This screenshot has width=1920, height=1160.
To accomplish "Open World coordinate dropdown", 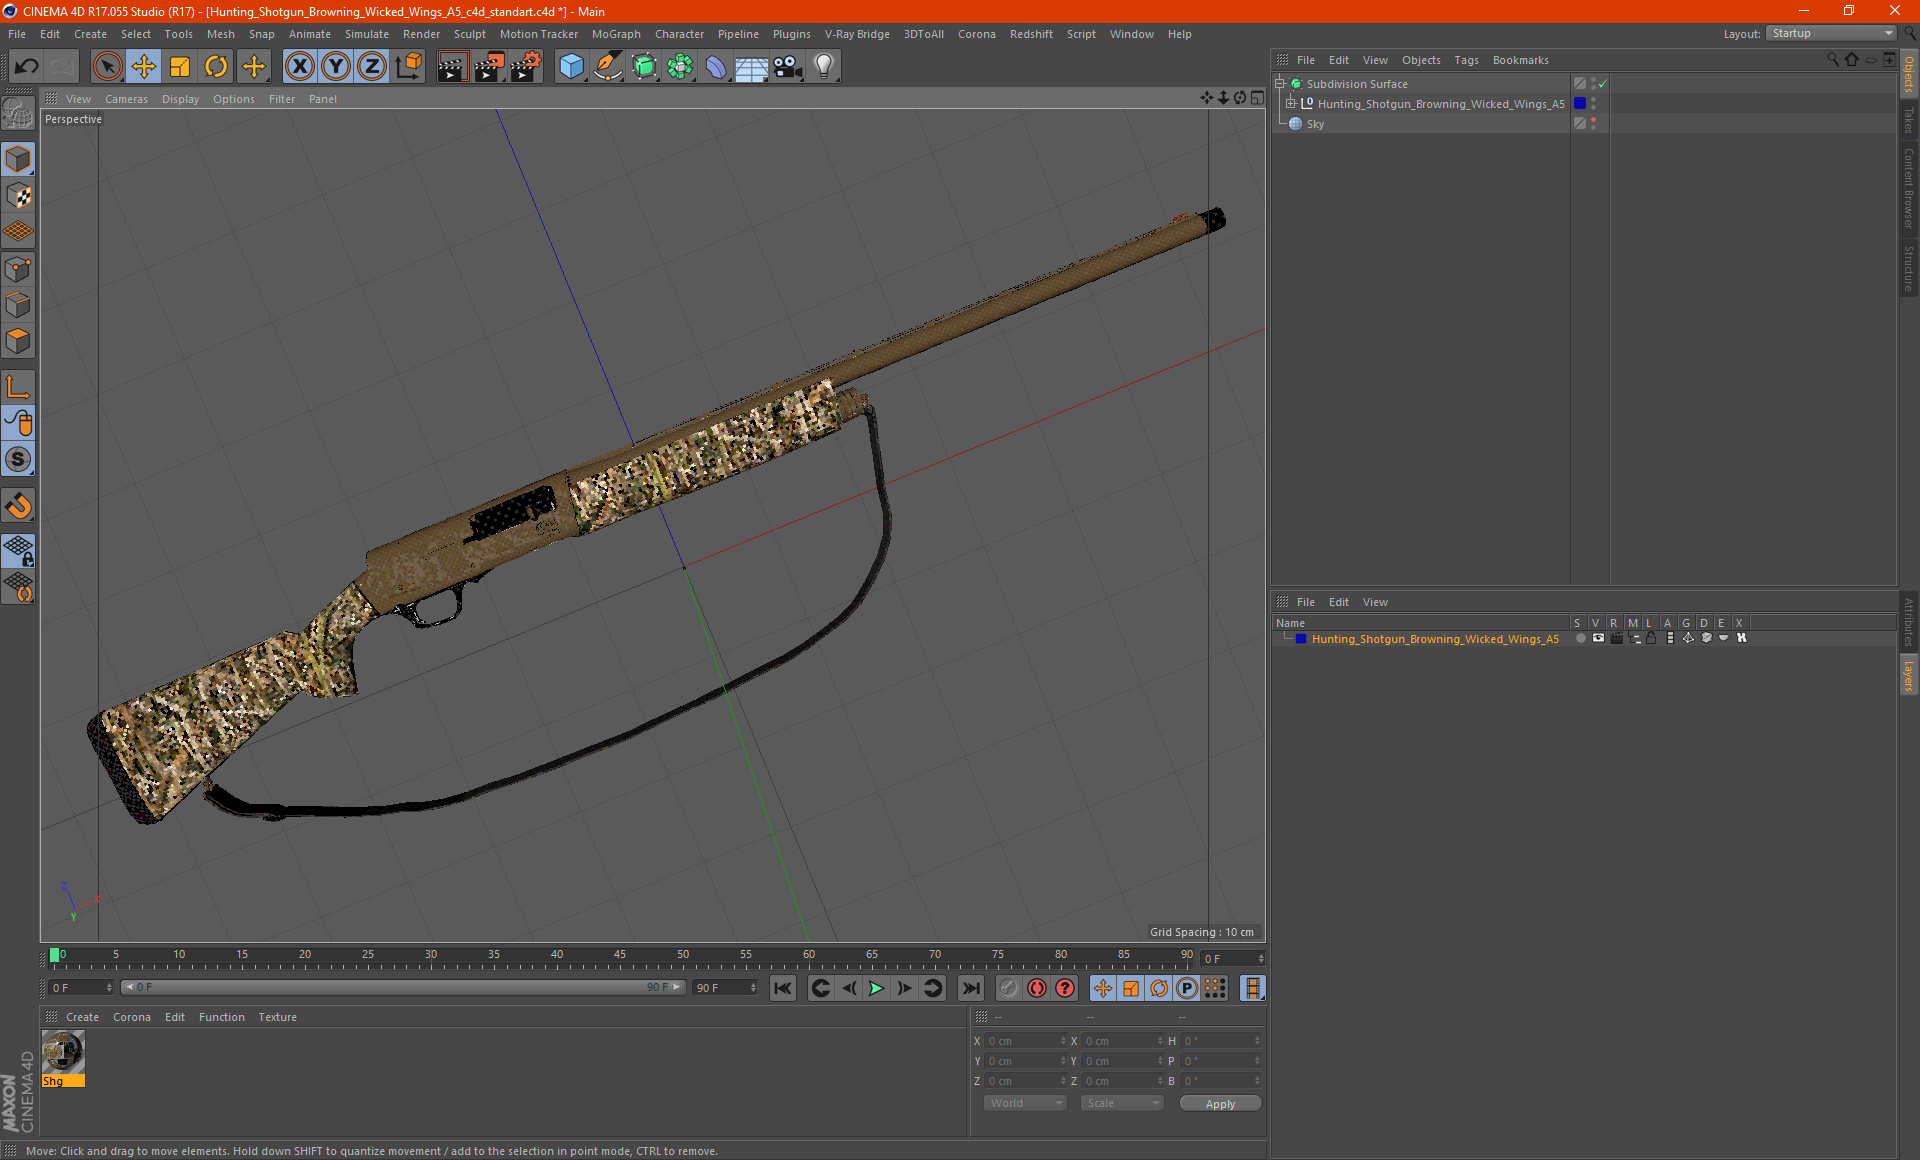I will tap(1025, 1103).
